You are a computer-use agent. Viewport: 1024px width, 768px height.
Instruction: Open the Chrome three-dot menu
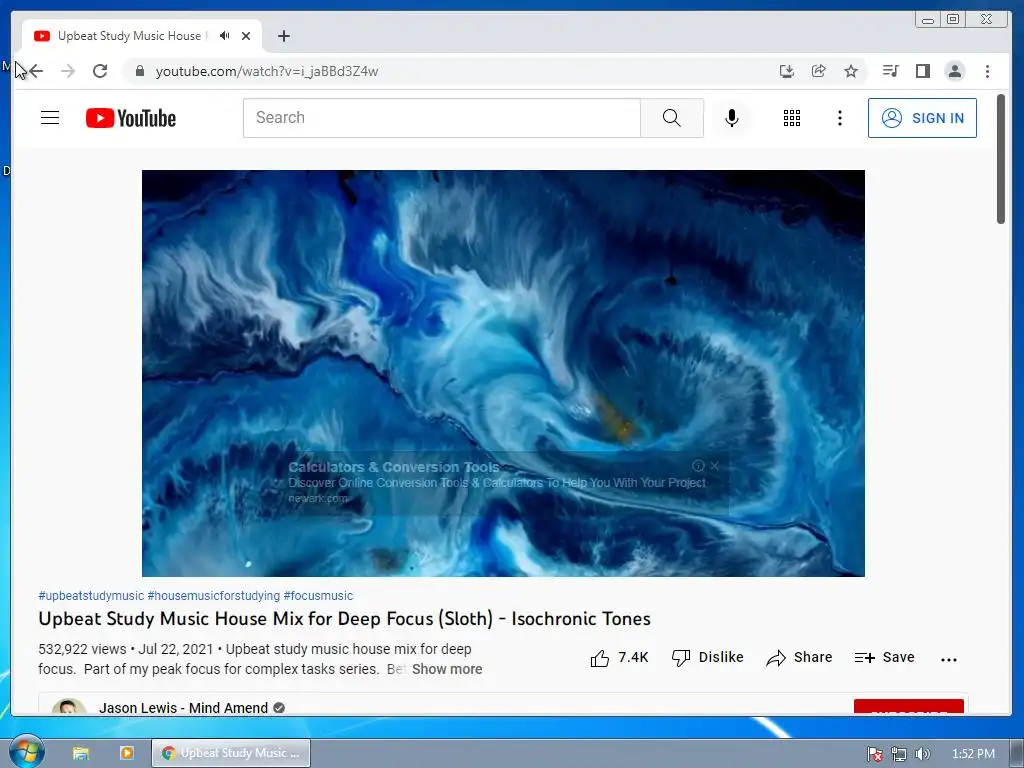point(987,71)
